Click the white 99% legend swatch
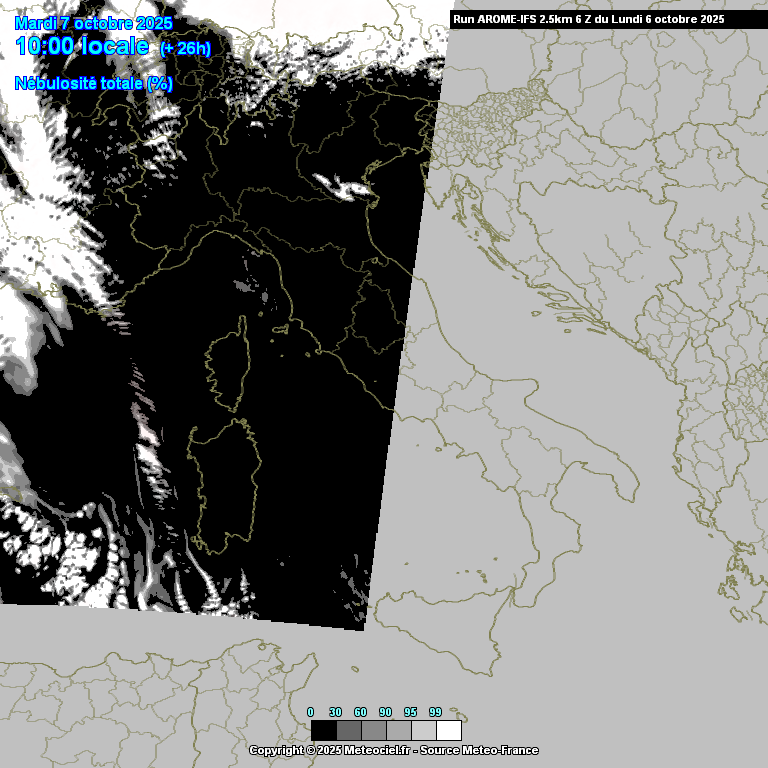 [449, 730]
